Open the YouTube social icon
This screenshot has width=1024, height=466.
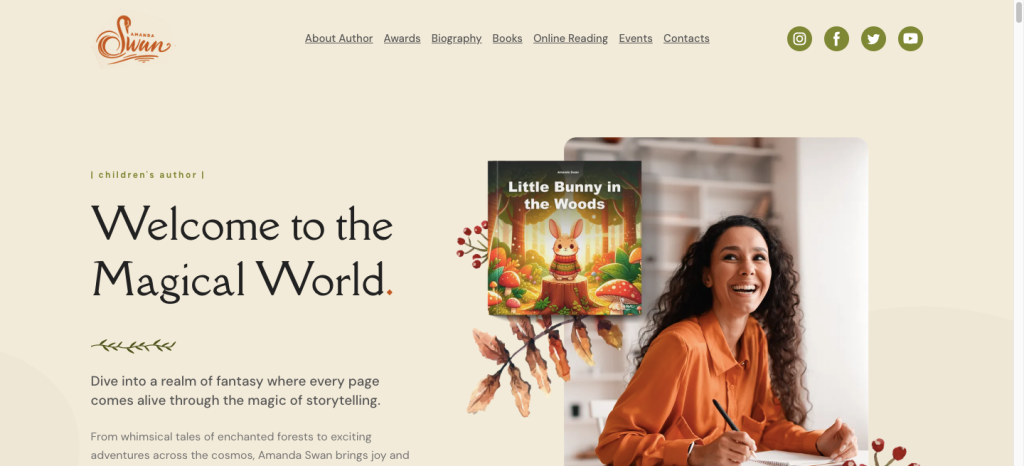(910, 39)
